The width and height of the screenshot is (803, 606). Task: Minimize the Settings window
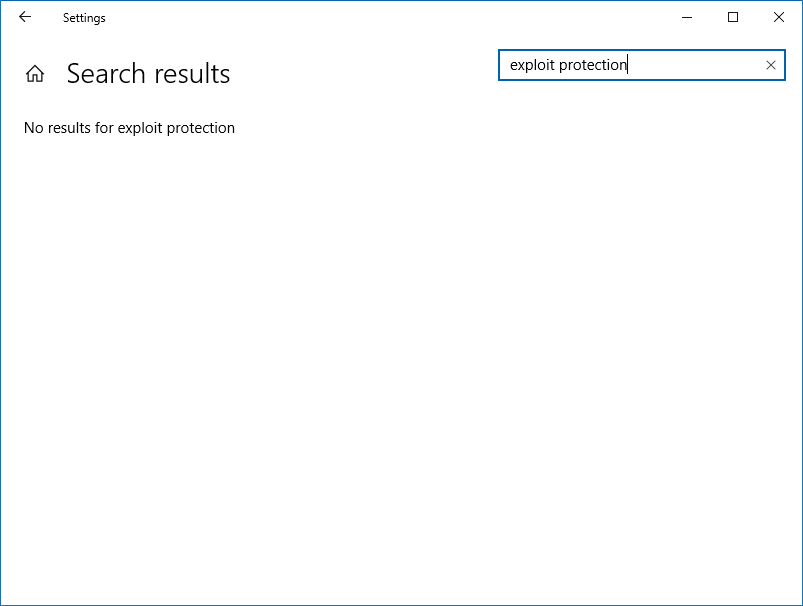(x=687, y=17)
